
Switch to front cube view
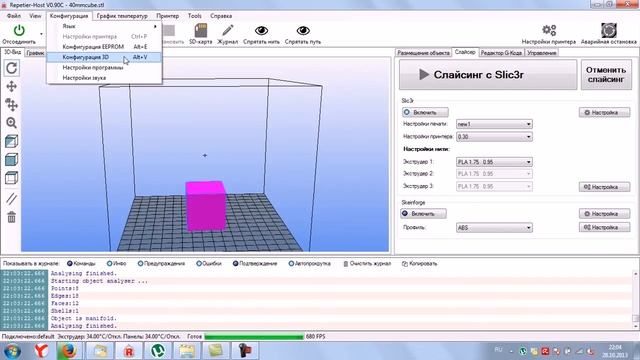(x=11, y=160)
